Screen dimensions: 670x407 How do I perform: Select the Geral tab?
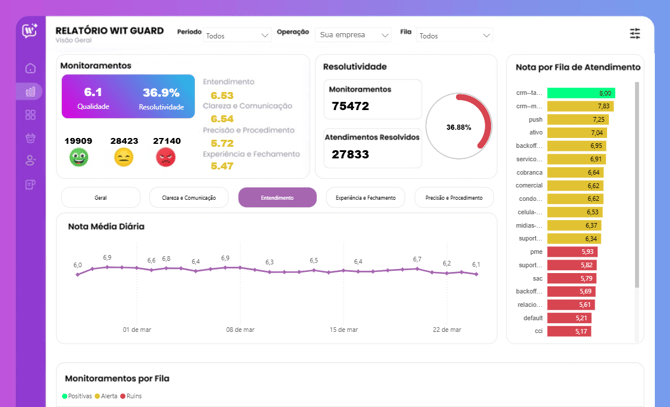(101, 198)
